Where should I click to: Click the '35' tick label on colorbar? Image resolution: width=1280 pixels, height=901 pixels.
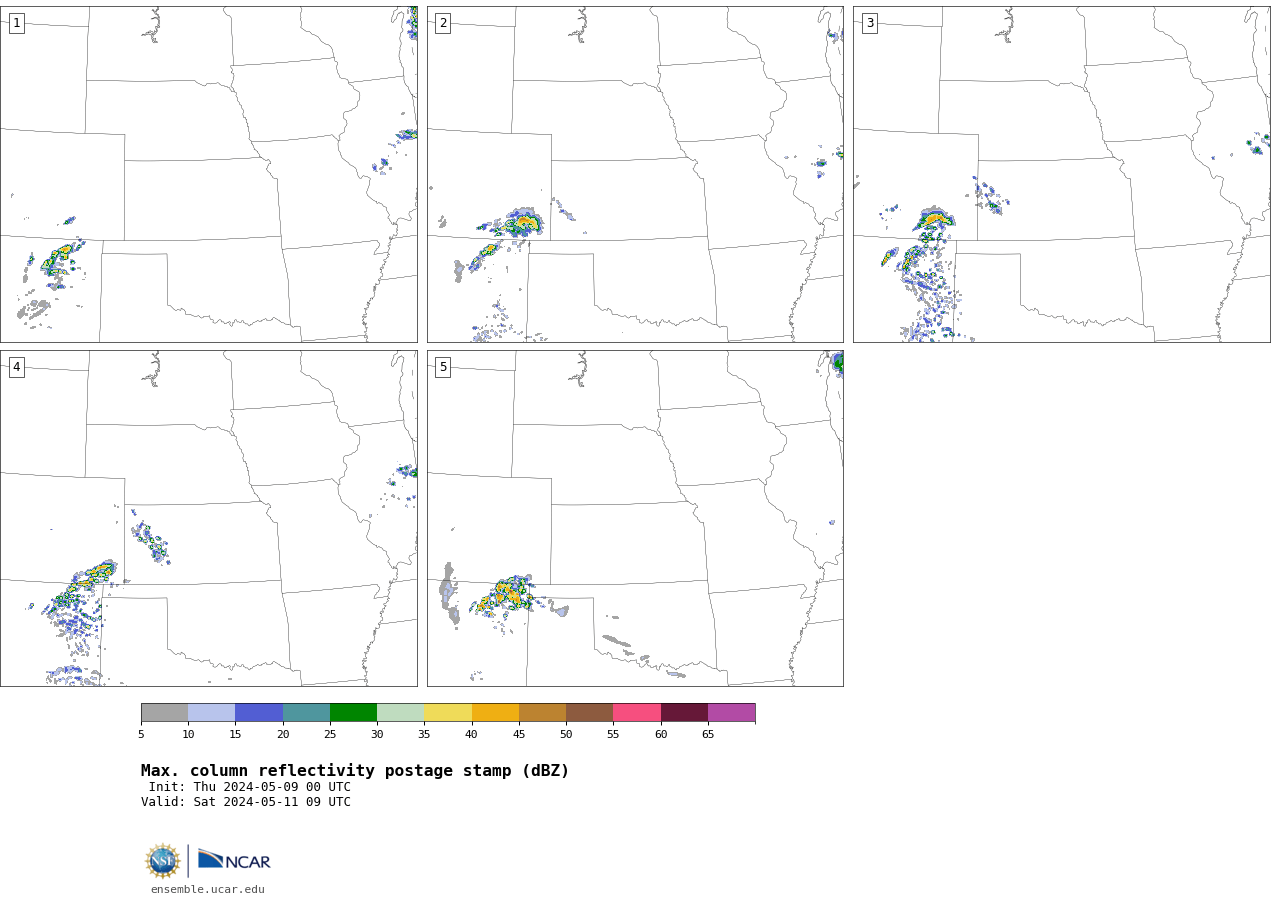[x=424, y=735]
